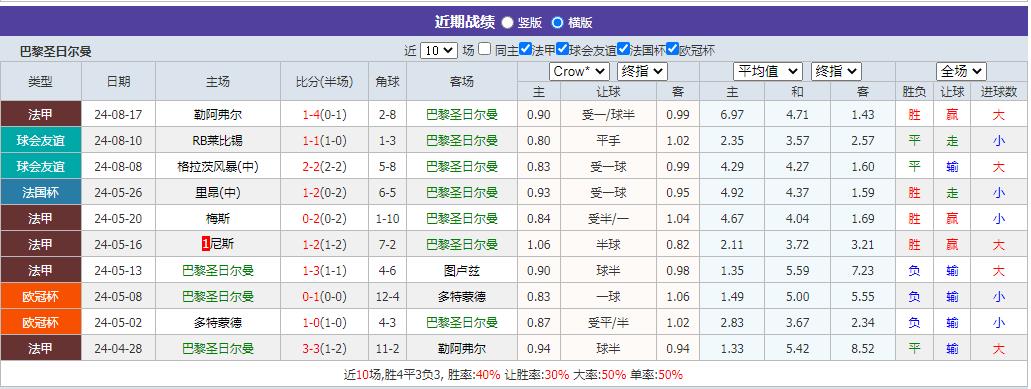1031x389 pixels.
Task: Click the date 24-05-26
Action: [118, 193]
